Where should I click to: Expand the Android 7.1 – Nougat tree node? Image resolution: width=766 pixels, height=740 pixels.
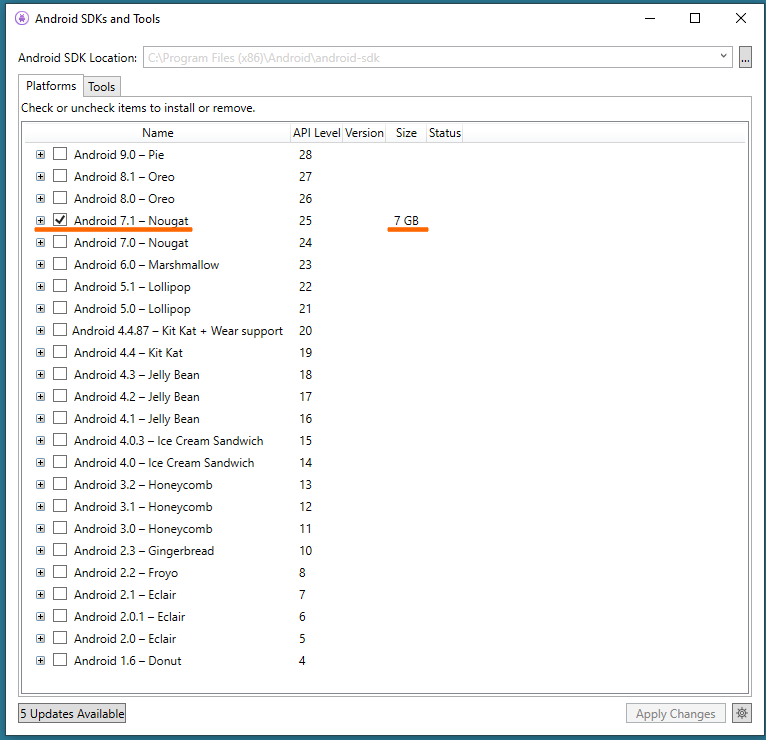[40, 221]
